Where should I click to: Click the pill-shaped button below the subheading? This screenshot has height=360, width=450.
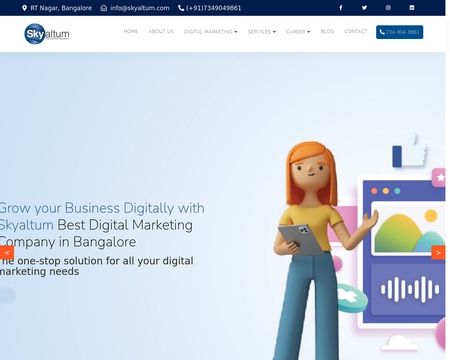[7, 296]
